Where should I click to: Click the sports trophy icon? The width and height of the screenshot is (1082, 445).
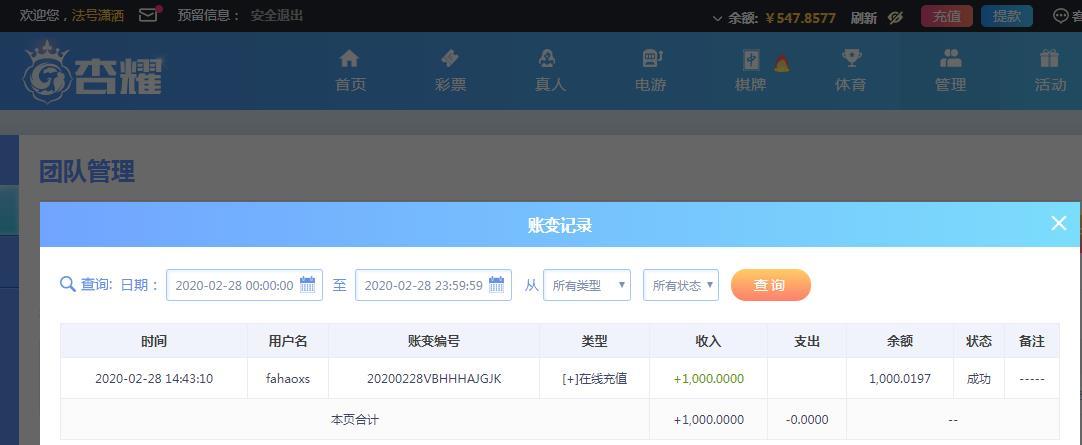coord(852,58)
